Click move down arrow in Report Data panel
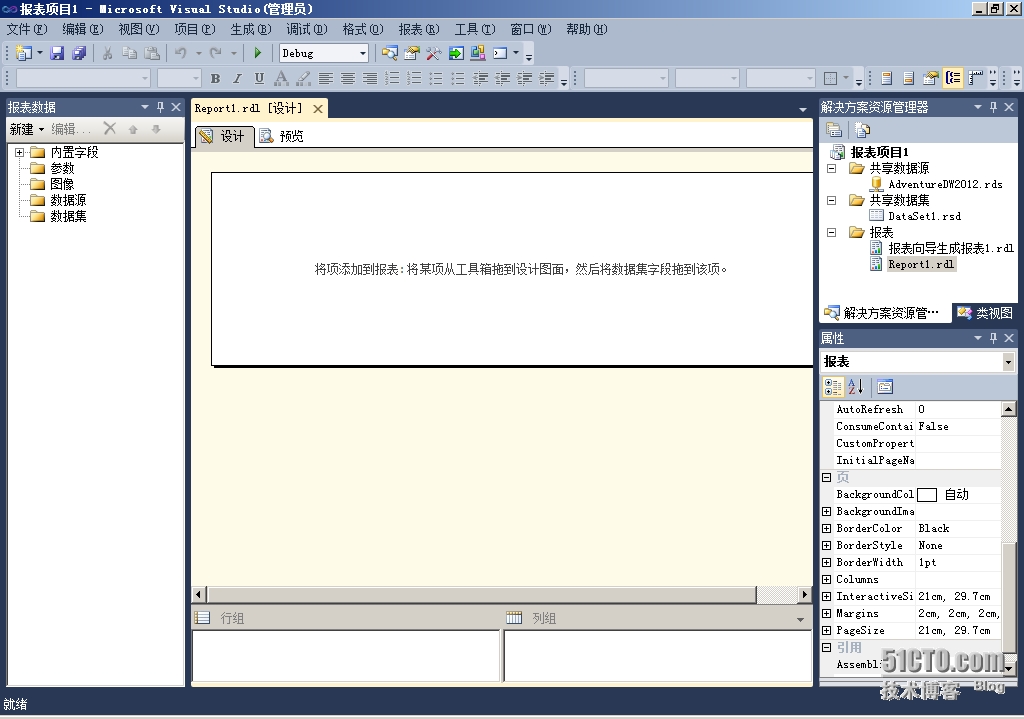The width and height of the screenshot is (1024, 719). tap(156, 129)
